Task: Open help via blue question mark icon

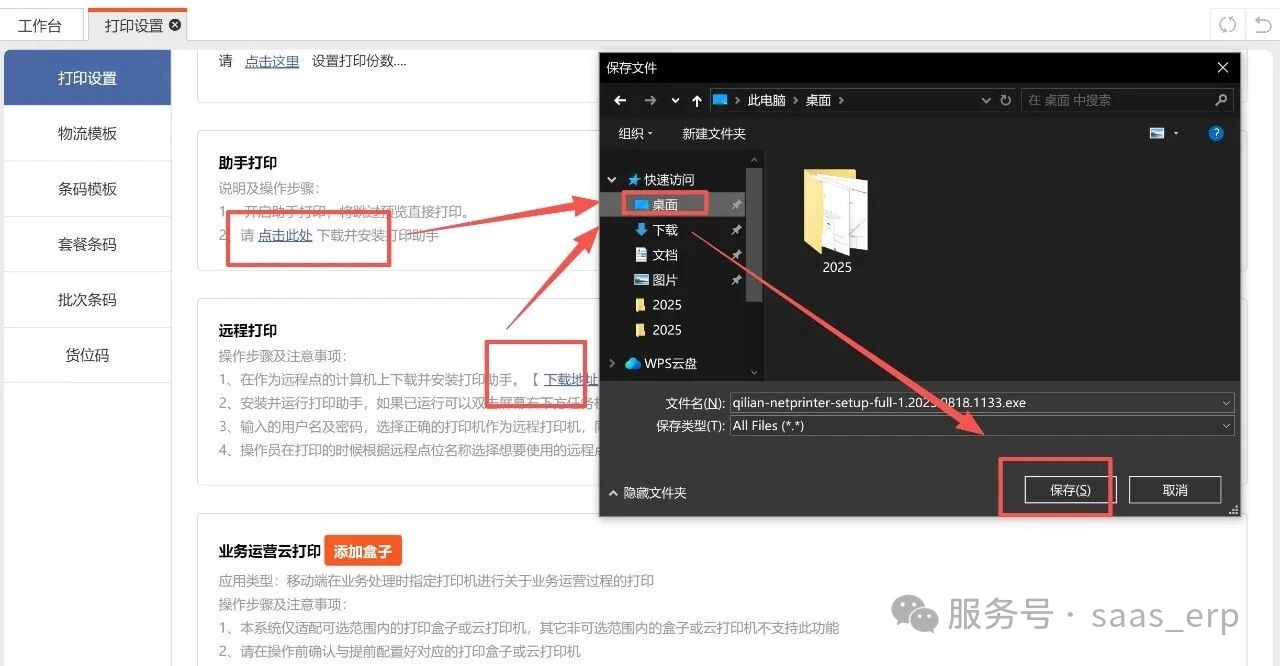Action: tap(1216, 133)
